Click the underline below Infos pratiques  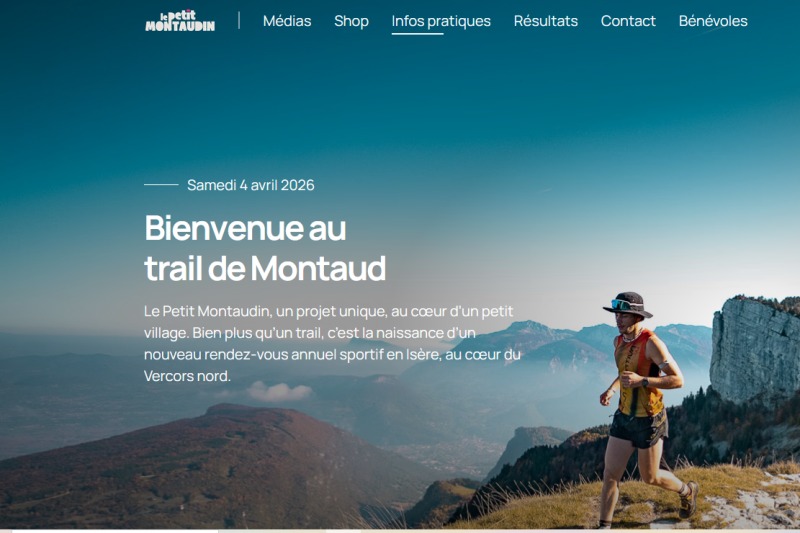pos(417,34)
